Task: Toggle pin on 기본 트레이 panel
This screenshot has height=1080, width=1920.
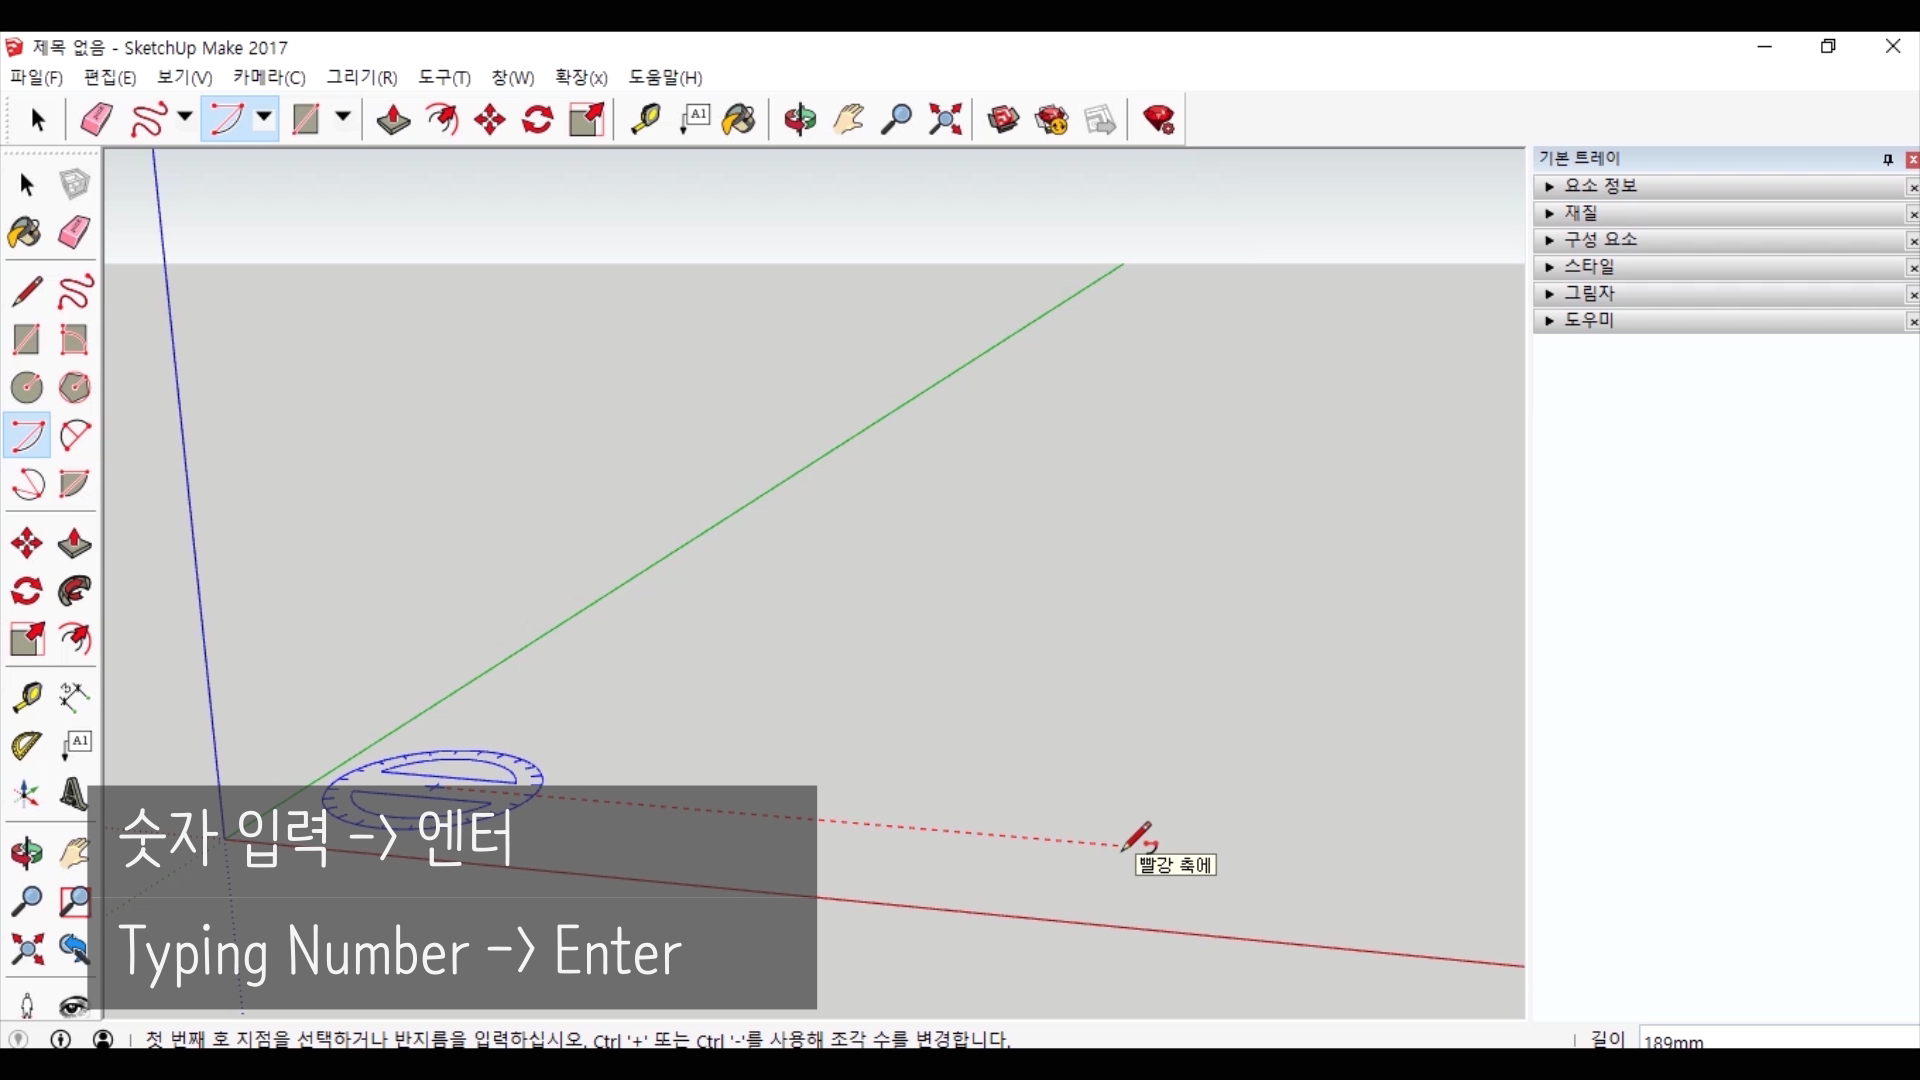Action: click(1888, 160)
